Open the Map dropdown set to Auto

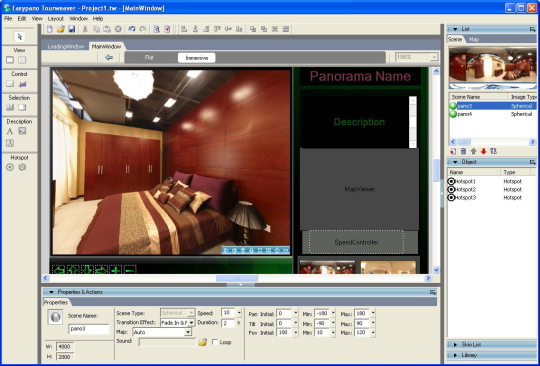click(x=188, y=332)
